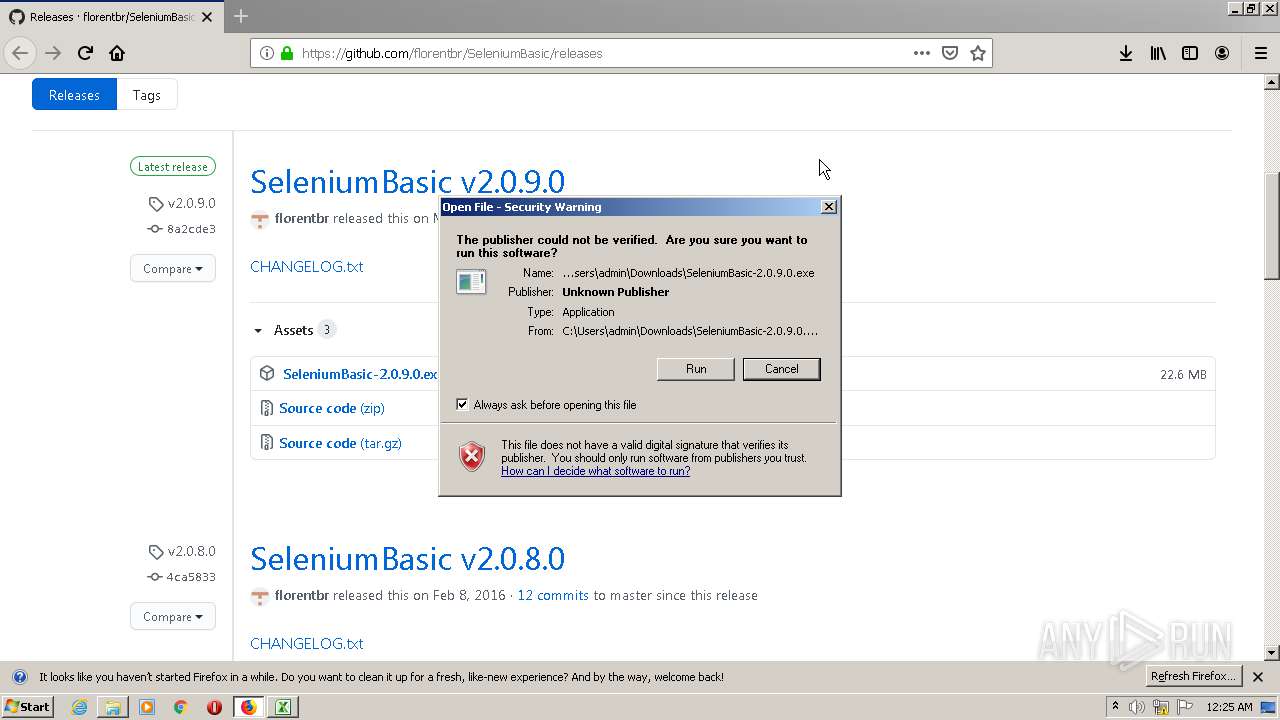This screenshot has height=720, width=1280.
Task: Open the SeleniumBasic v2.0.8.0 release title
Action: pyautogui.click(x=407, y=558)
